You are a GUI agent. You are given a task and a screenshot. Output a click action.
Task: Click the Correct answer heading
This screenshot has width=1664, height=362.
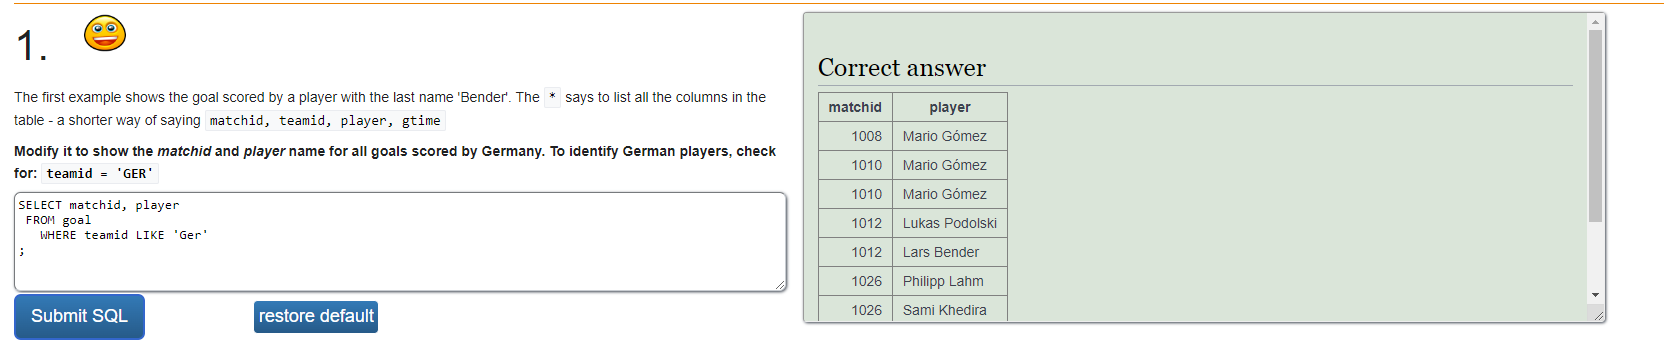(x=902, y=68)
